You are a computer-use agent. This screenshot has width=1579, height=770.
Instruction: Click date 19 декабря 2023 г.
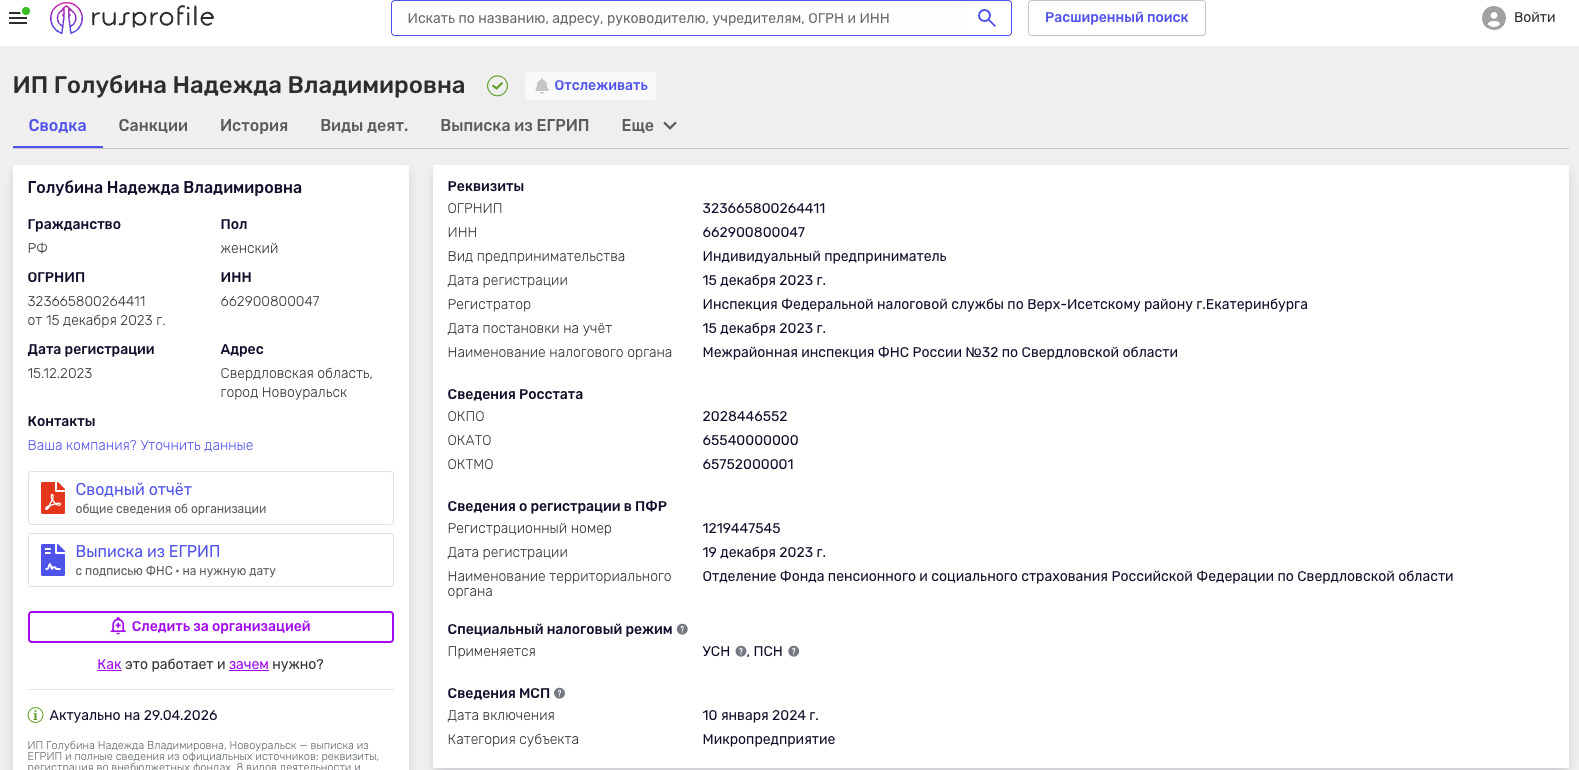pyautogui.click(x=764, y=552)
